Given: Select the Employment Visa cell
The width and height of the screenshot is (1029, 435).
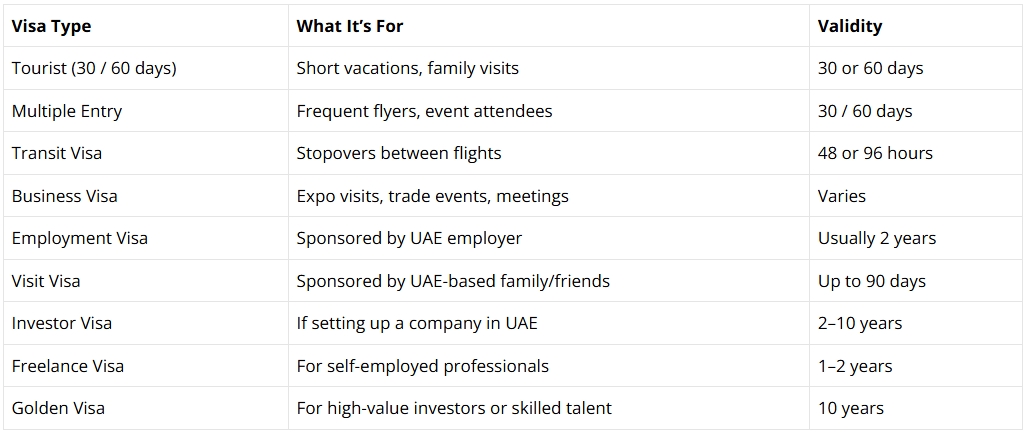Looking at the screenshot, I should (79, 238).
